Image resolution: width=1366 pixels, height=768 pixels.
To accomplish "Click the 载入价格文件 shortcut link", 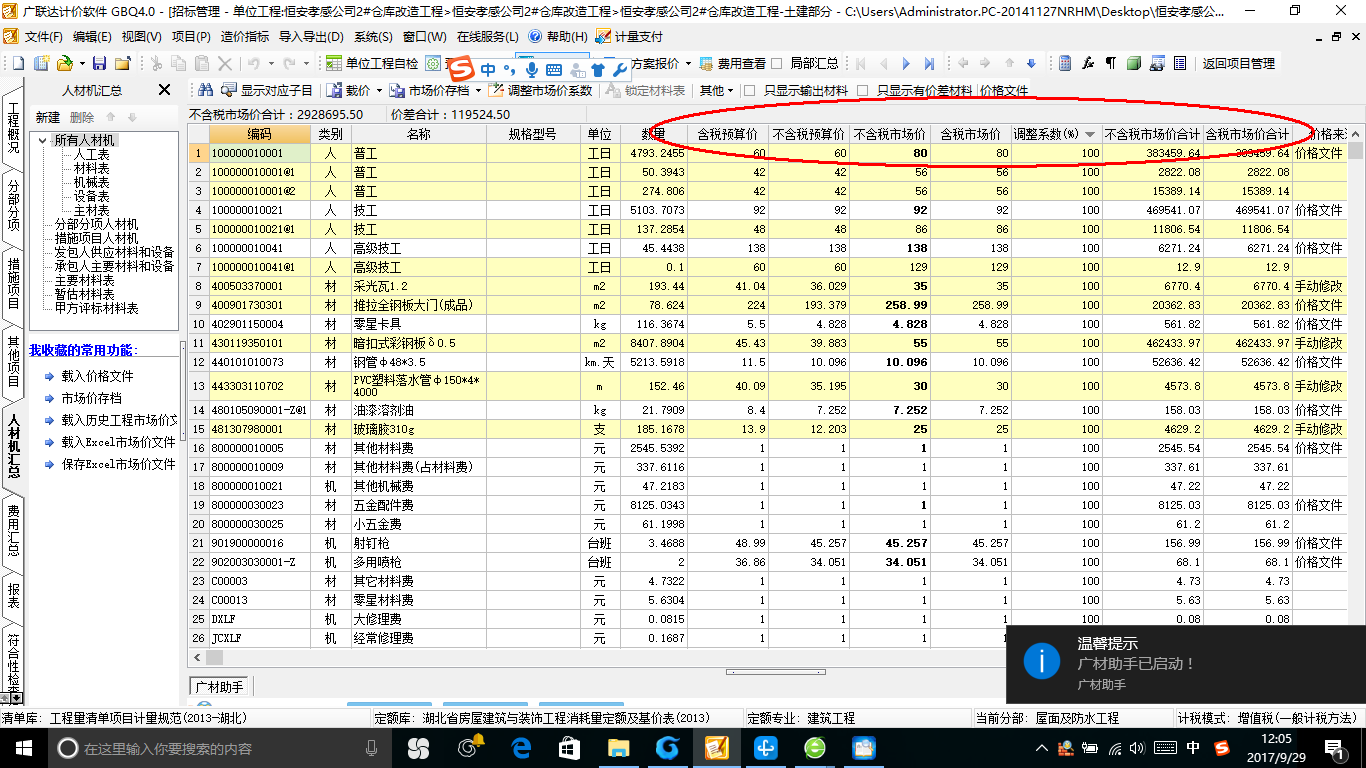I will 97,376.
